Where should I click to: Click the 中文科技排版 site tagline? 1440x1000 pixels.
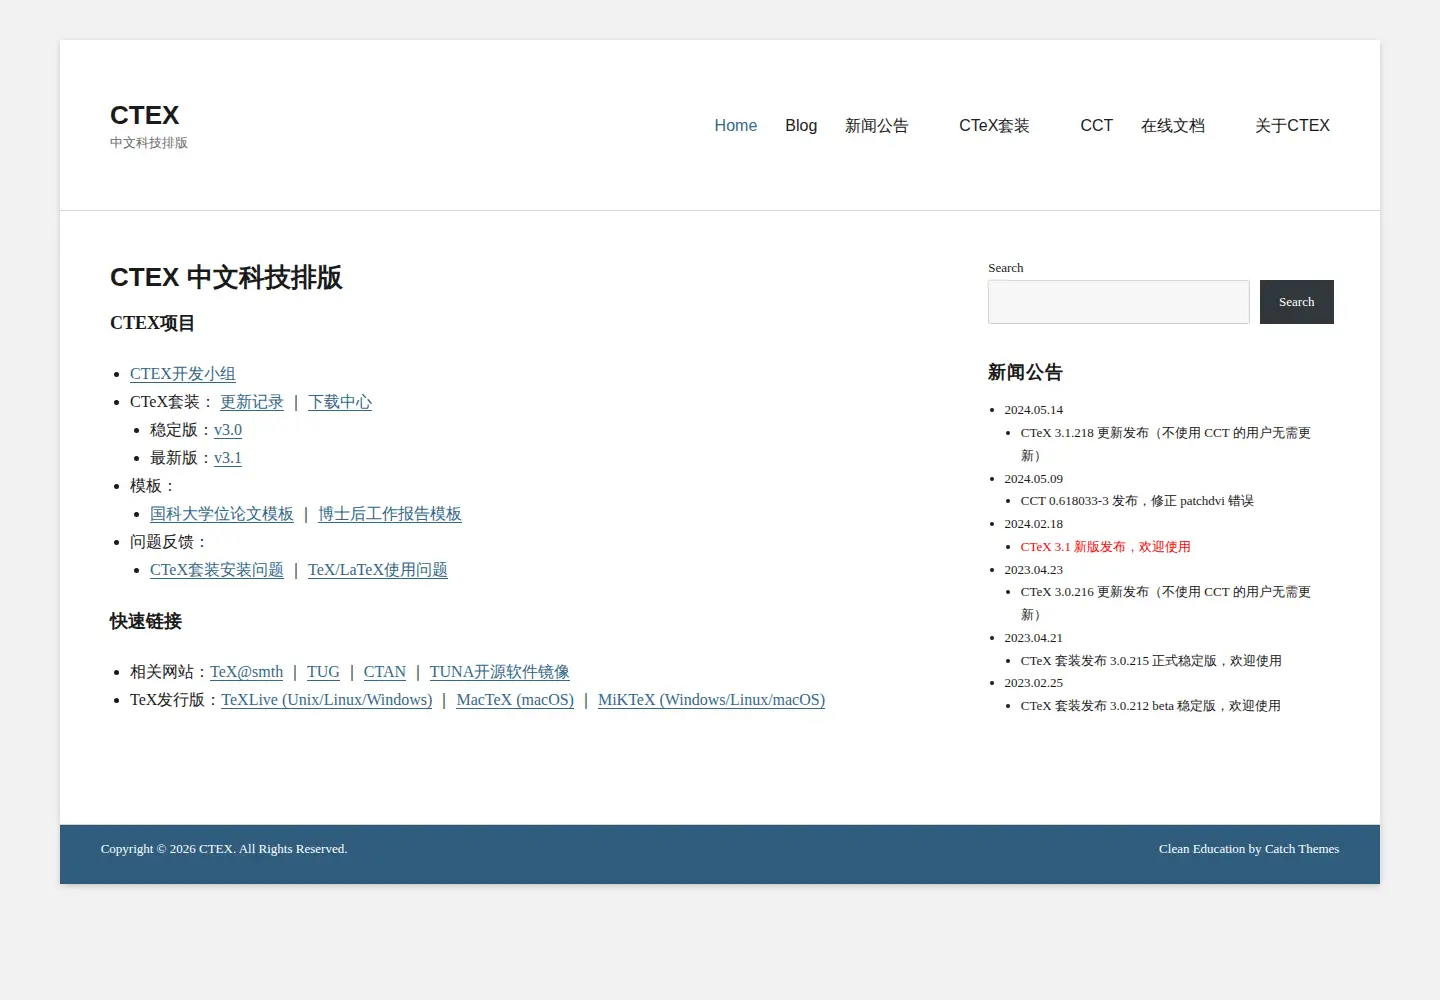pos(149,143)
